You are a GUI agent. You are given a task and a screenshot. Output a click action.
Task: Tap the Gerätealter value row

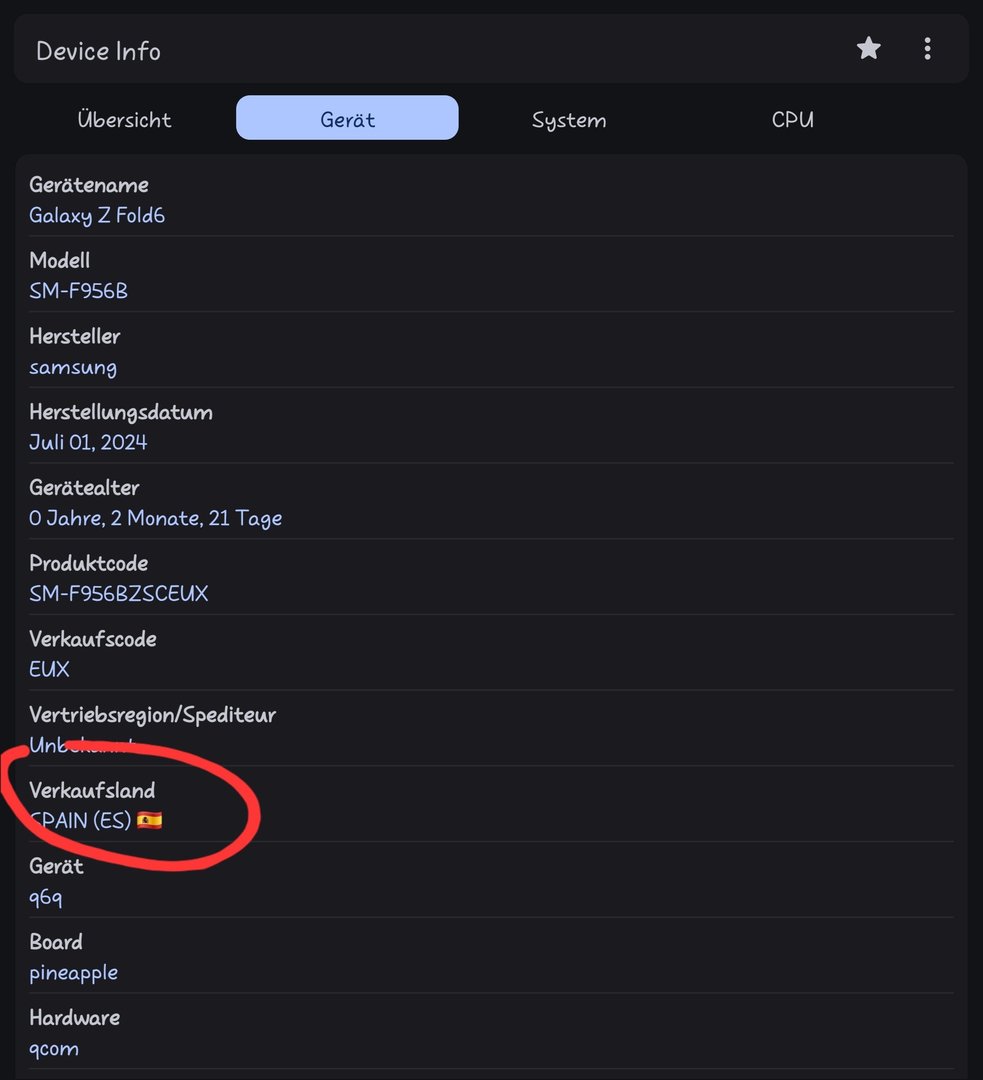click(x=491, y=502)
